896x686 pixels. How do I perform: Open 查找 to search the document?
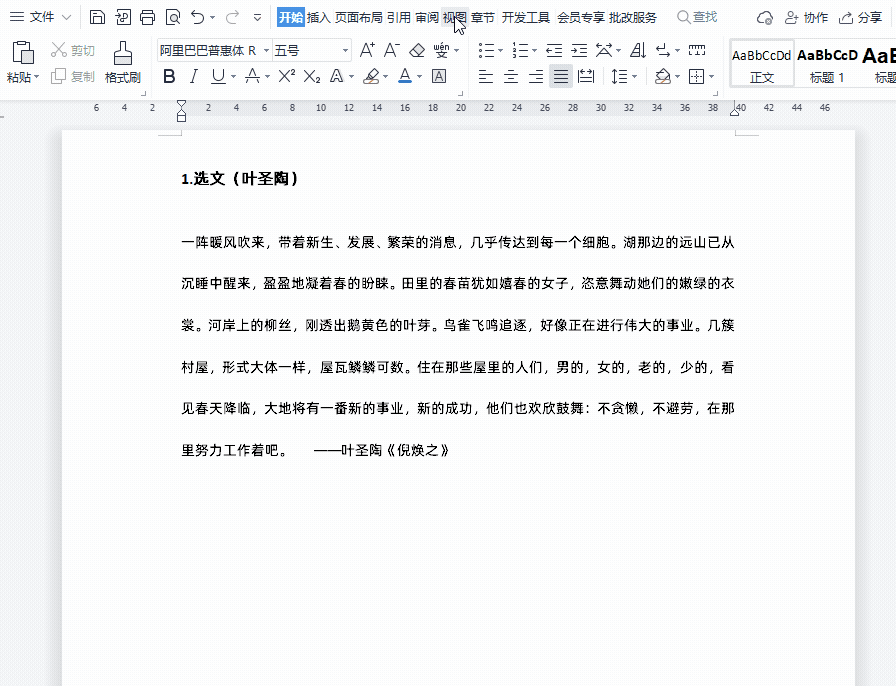click(696, 17)
